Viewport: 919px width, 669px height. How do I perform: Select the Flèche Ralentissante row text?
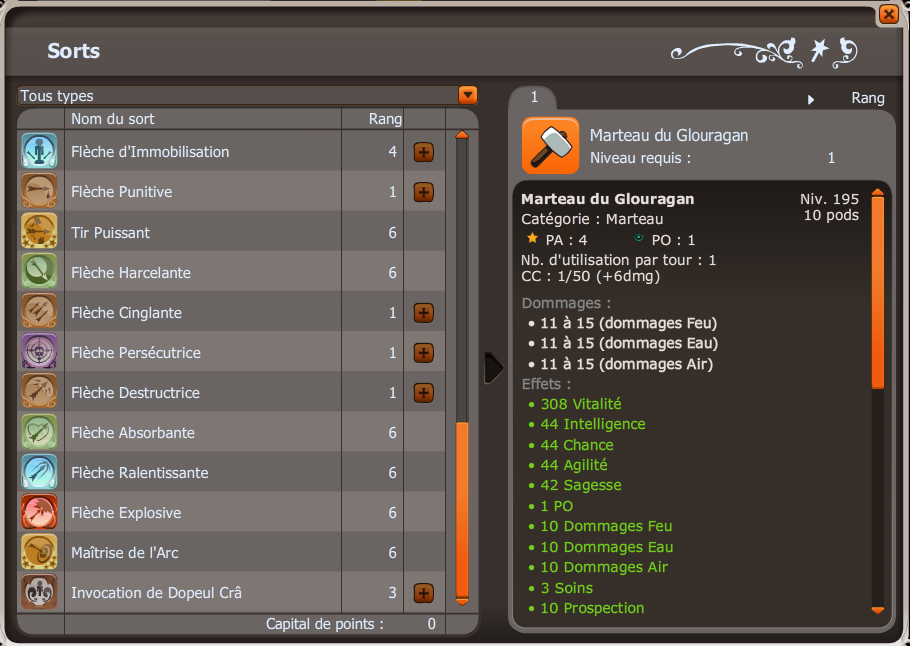(x=139, y=473)
